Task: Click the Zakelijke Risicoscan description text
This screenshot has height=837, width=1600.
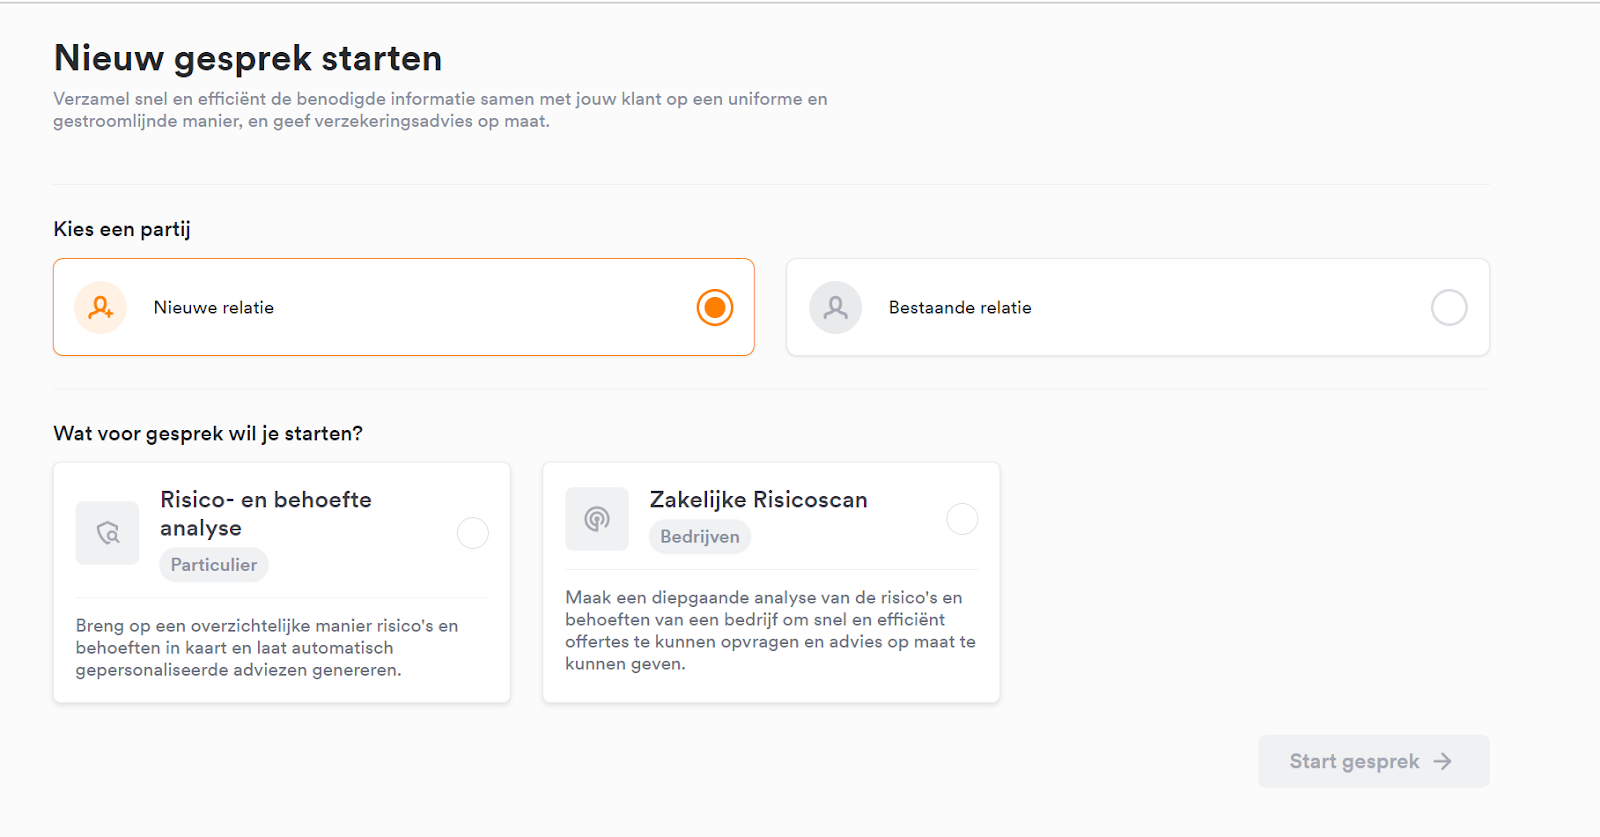Action: click(x=770, y=630)
